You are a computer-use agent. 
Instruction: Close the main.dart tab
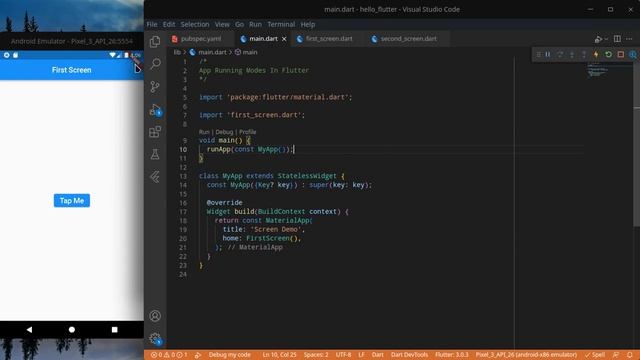[284, 39]
